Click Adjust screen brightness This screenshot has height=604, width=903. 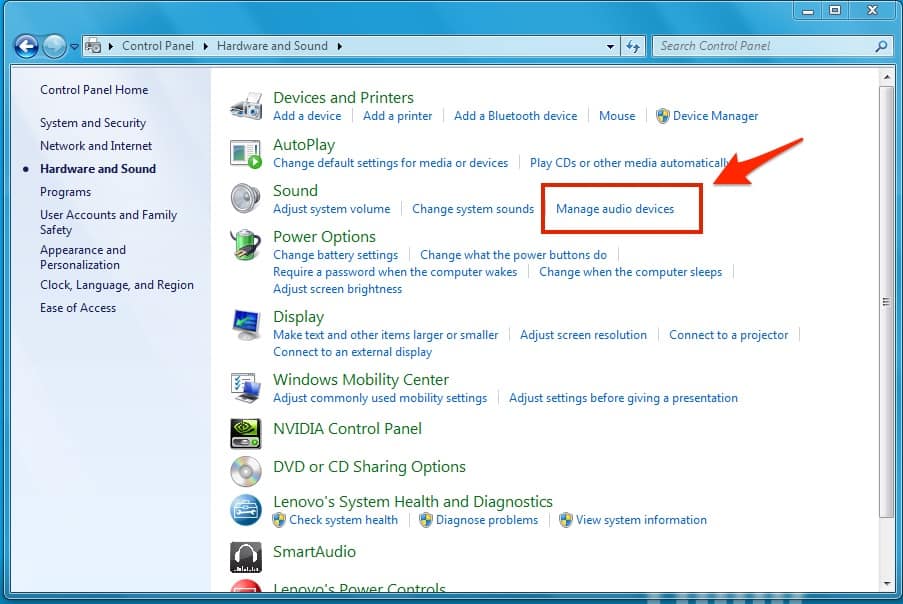(337, 289)
